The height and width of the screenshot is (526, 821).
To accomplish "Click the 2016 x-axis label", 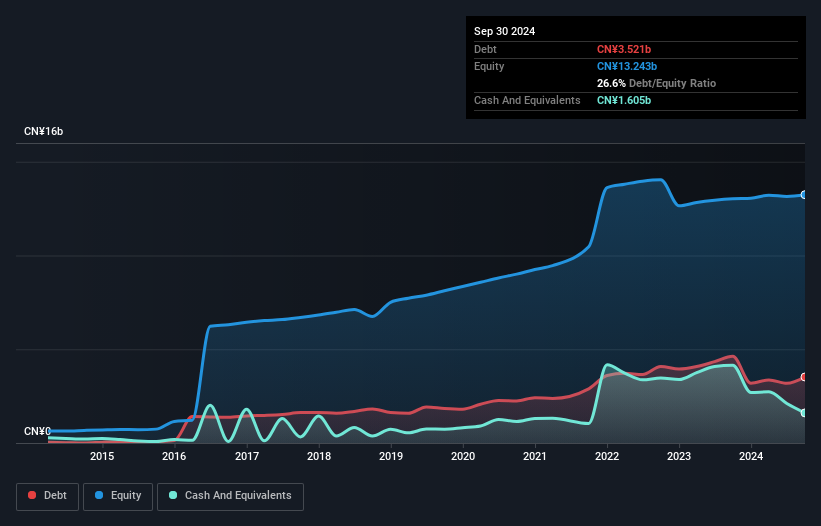I will coord(174,456).
